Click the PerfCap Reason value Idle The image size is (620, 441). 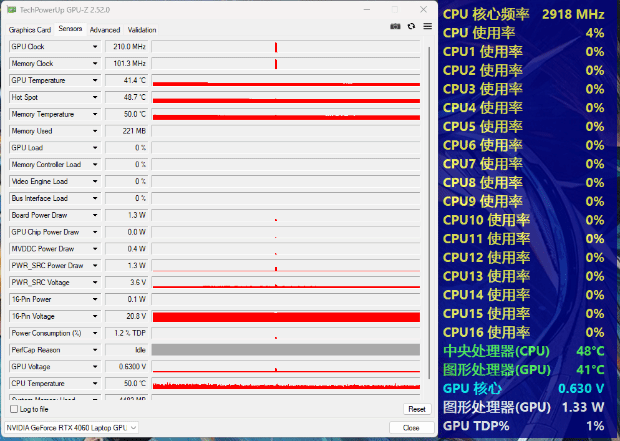127,350
